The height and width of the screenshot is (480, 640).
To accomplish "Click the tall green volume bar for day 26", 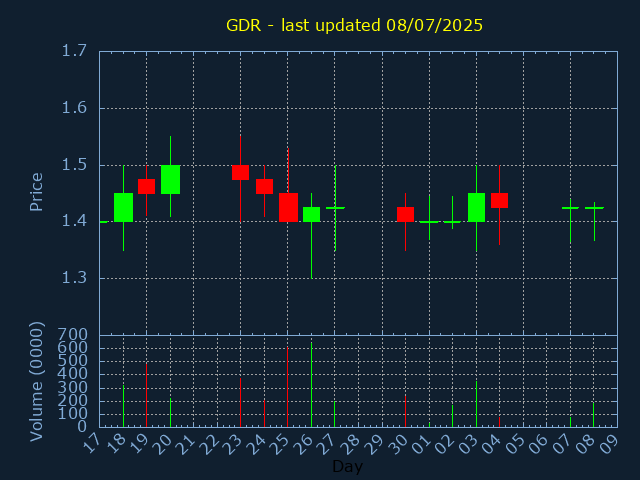I will coord(311,385).
